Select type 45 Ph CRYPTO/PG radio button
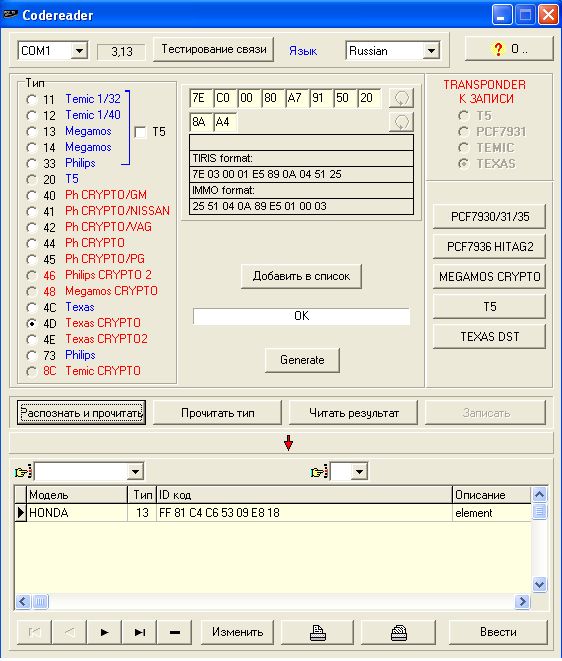This screenshot has width=562, height=661. 31,259
